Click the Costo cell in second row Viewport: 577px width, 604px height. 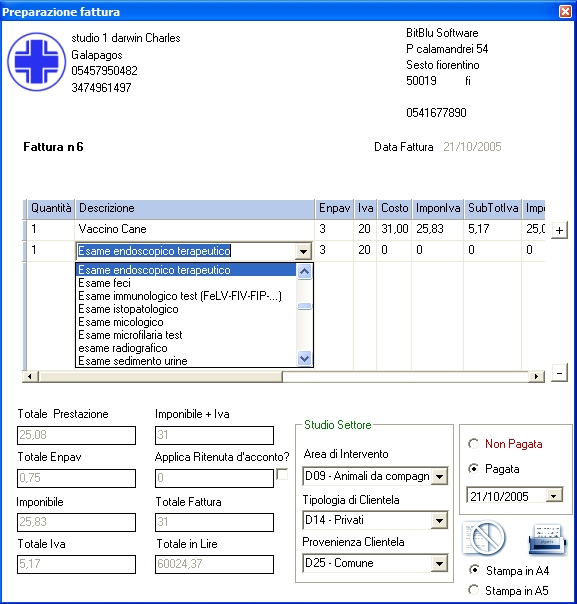[x=394, y=250]
